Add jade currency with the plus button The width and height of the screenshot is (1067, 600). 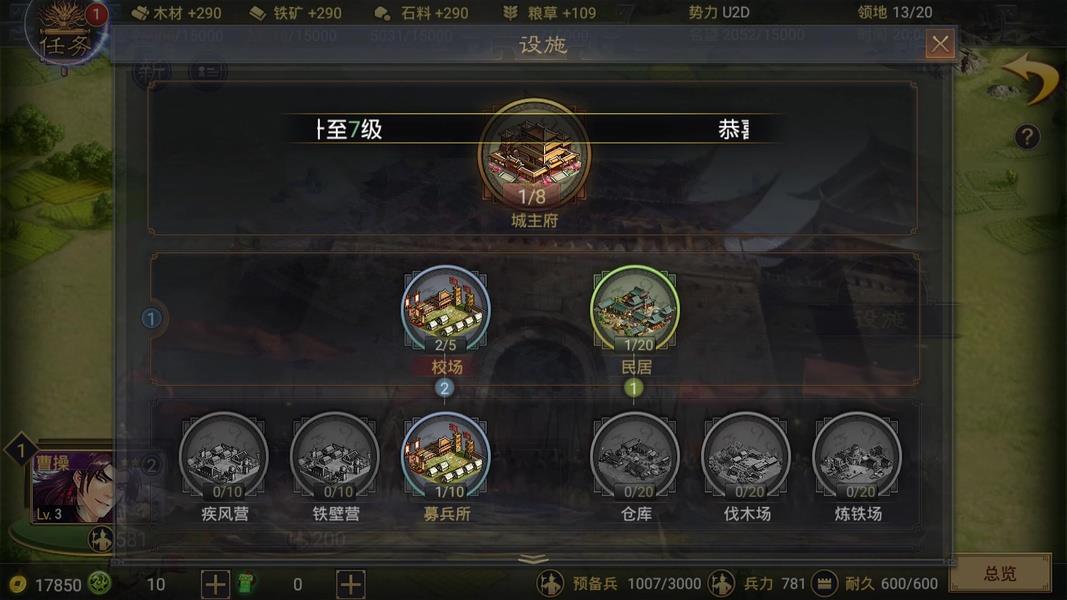coord(350,584)
